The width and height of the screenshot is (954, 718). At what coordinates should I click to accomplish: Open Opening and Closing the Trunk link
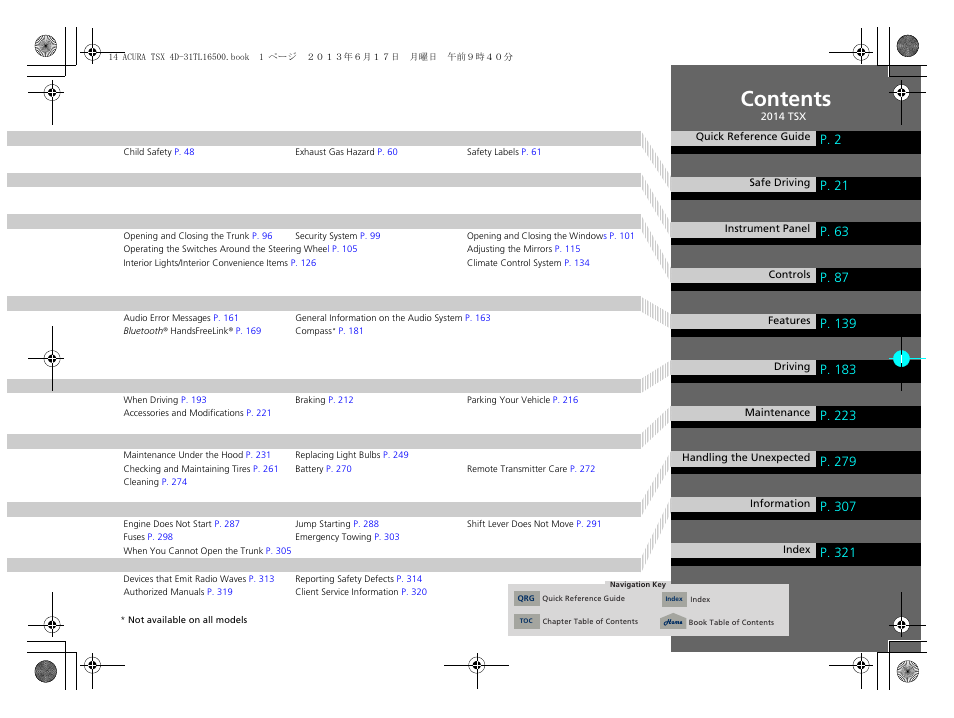click(x=198, y=236)
